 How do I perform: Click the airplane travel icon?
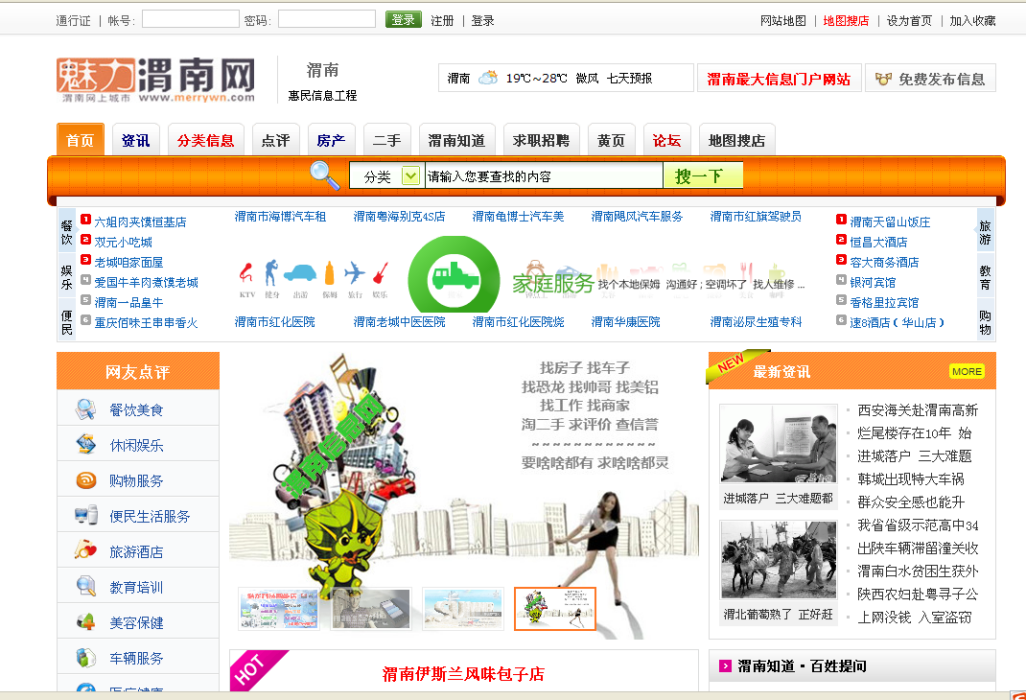pyautogui.click(x=355, y=272)
